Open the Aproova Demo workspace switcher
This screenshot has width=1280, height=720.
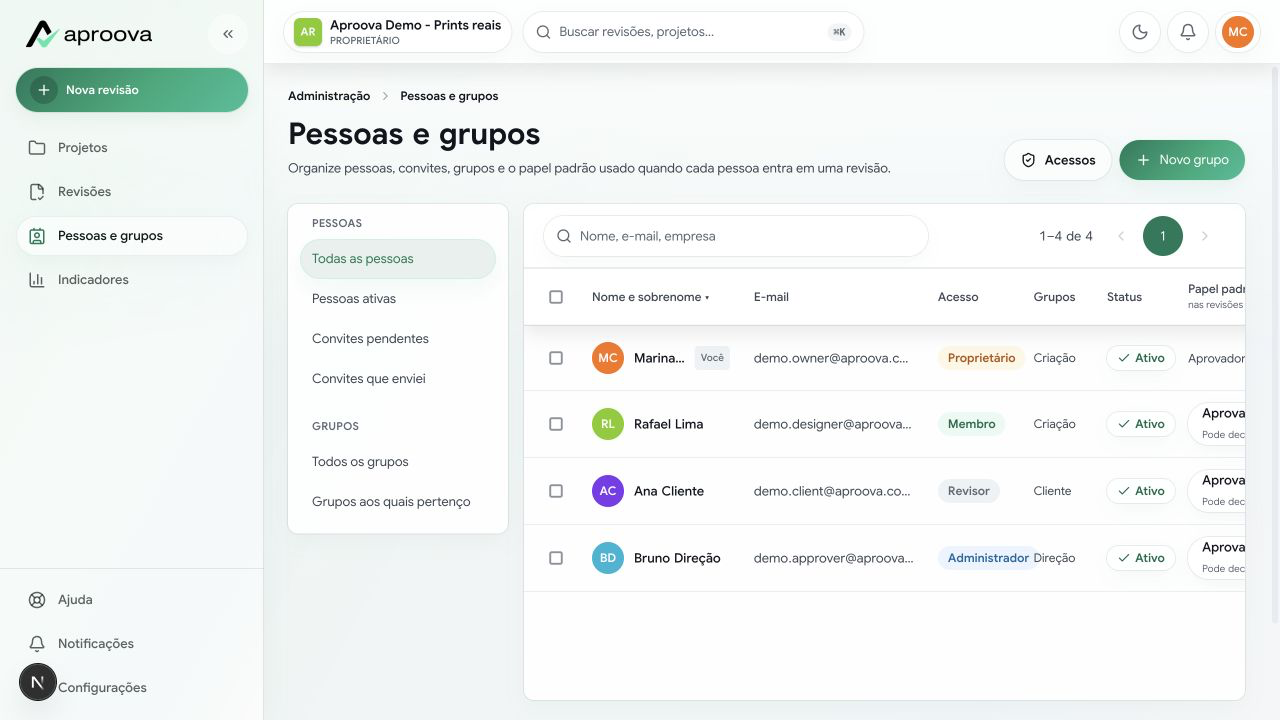[x=398, y=32]
